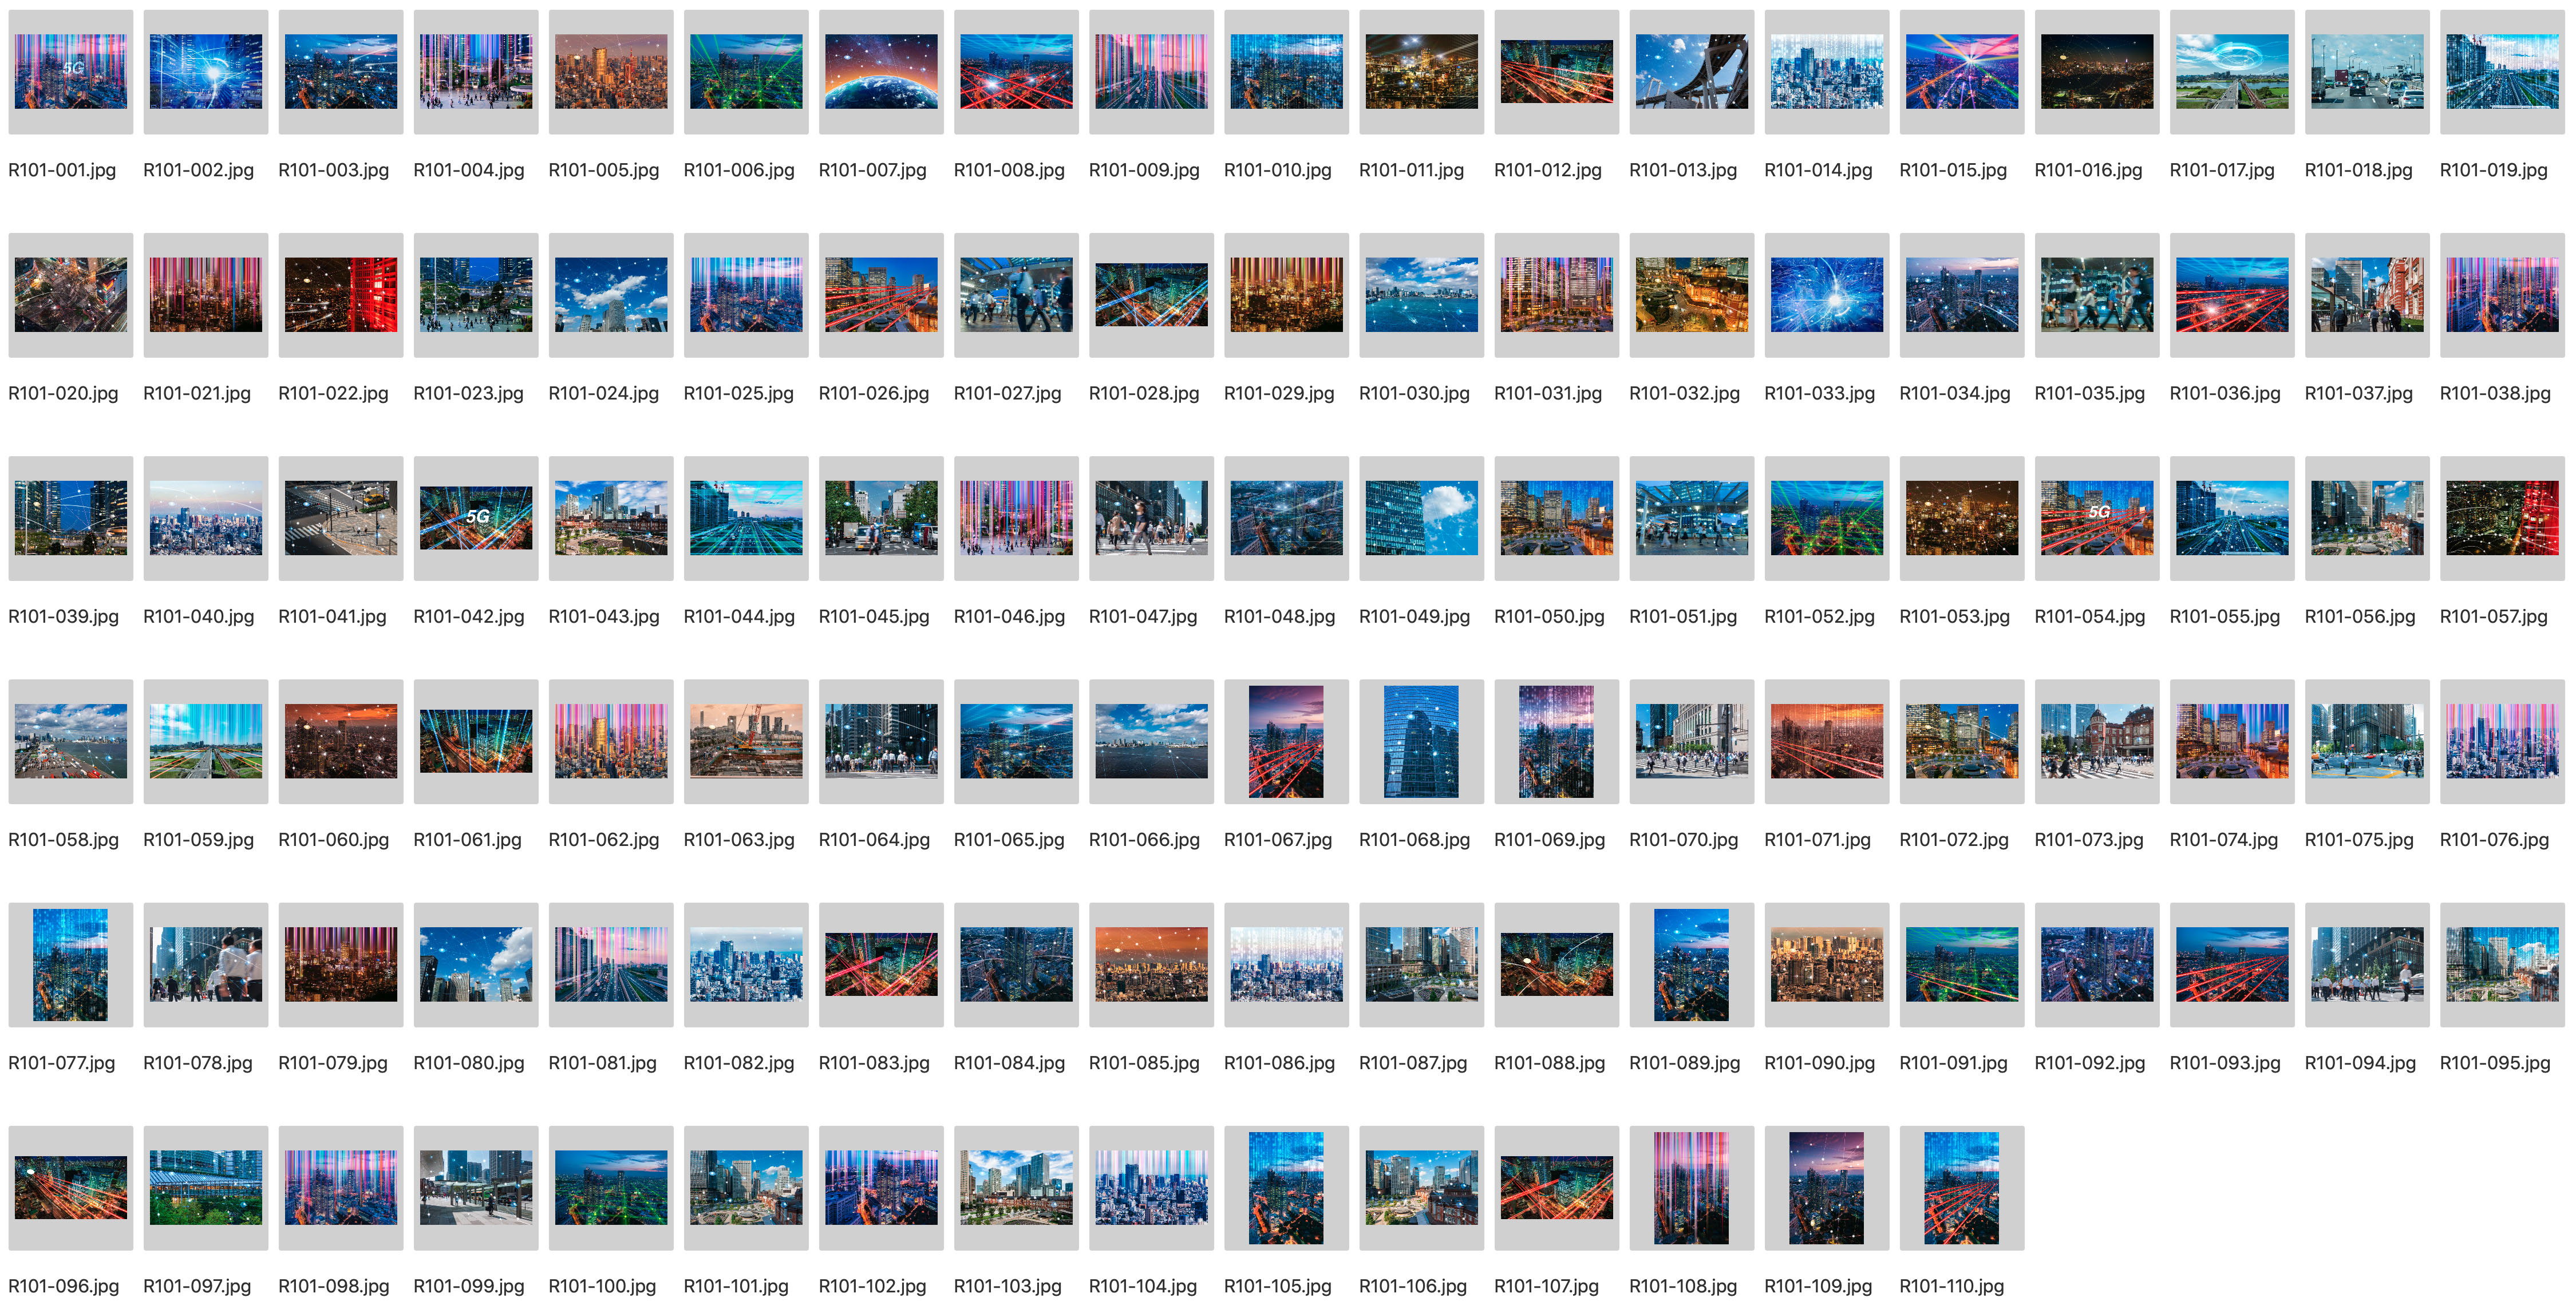
Task: Click the file name R101-093.jpg
Action: [2225, 1062]
